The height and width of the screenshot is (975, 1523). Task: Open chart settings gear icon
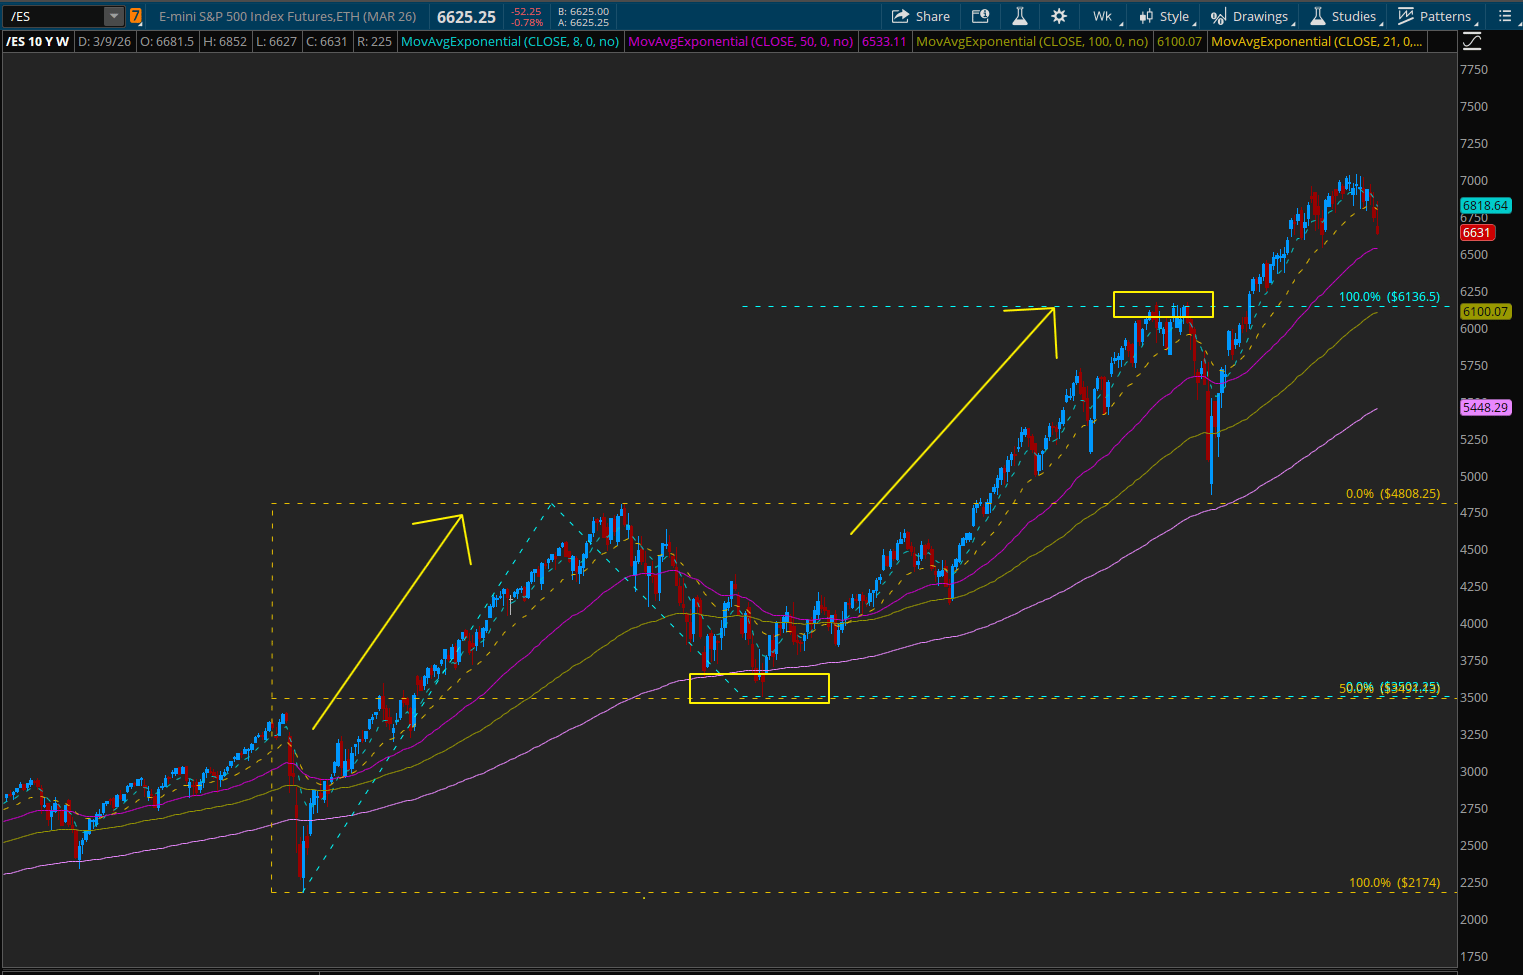(x=1059, y=16)
